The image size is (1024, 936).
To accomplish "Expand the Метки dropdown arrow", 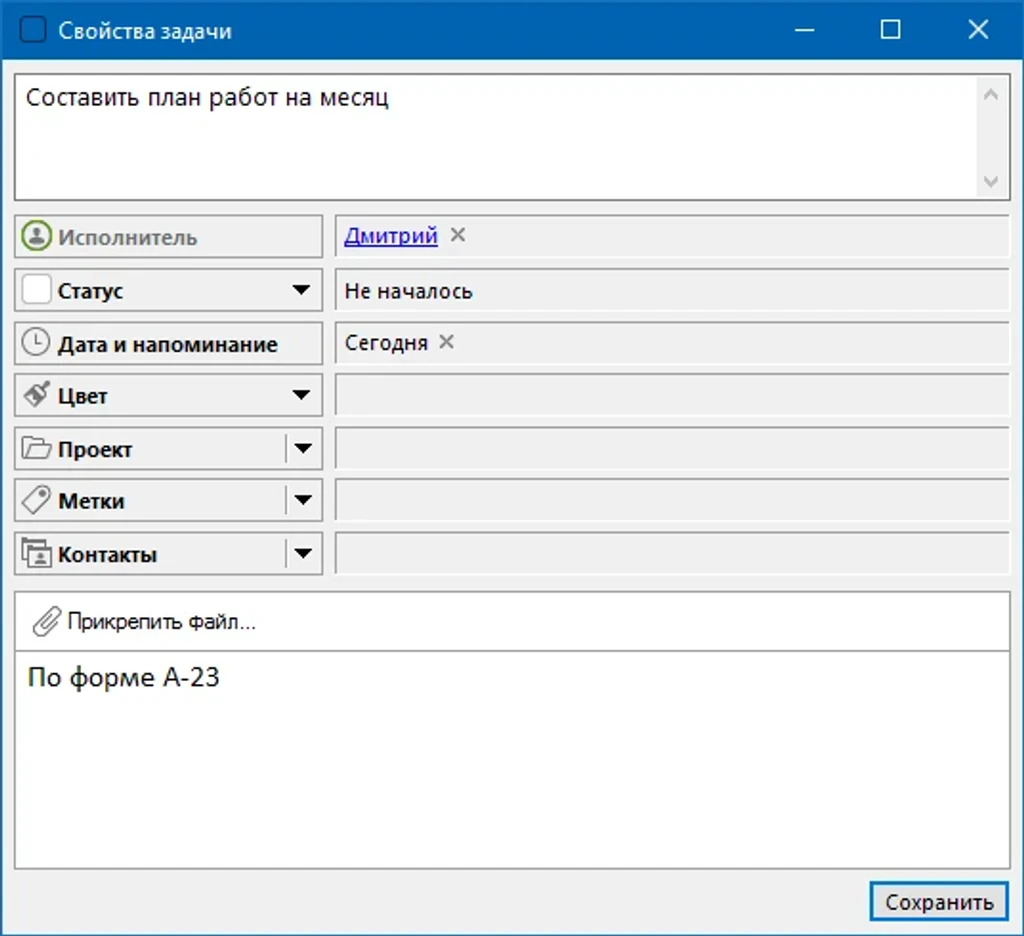I will click(303, 500).
